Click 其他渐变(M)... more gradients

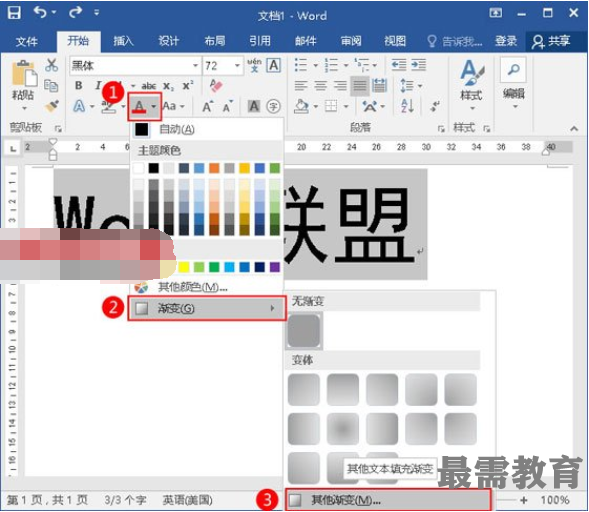click(388, 500)
